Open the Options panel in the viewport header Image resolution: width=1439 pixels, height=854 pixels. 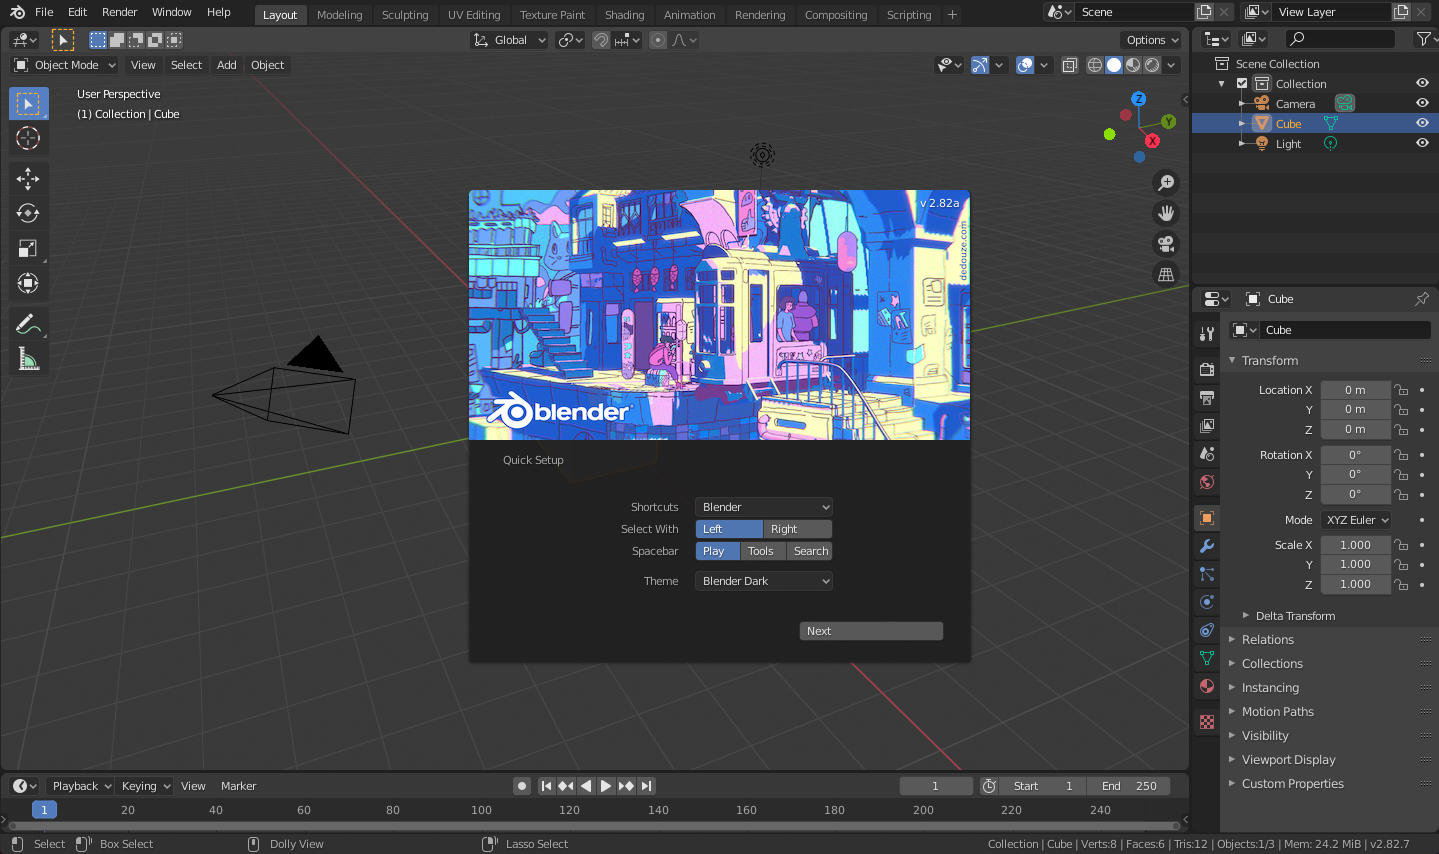[x=1150, y=39]
